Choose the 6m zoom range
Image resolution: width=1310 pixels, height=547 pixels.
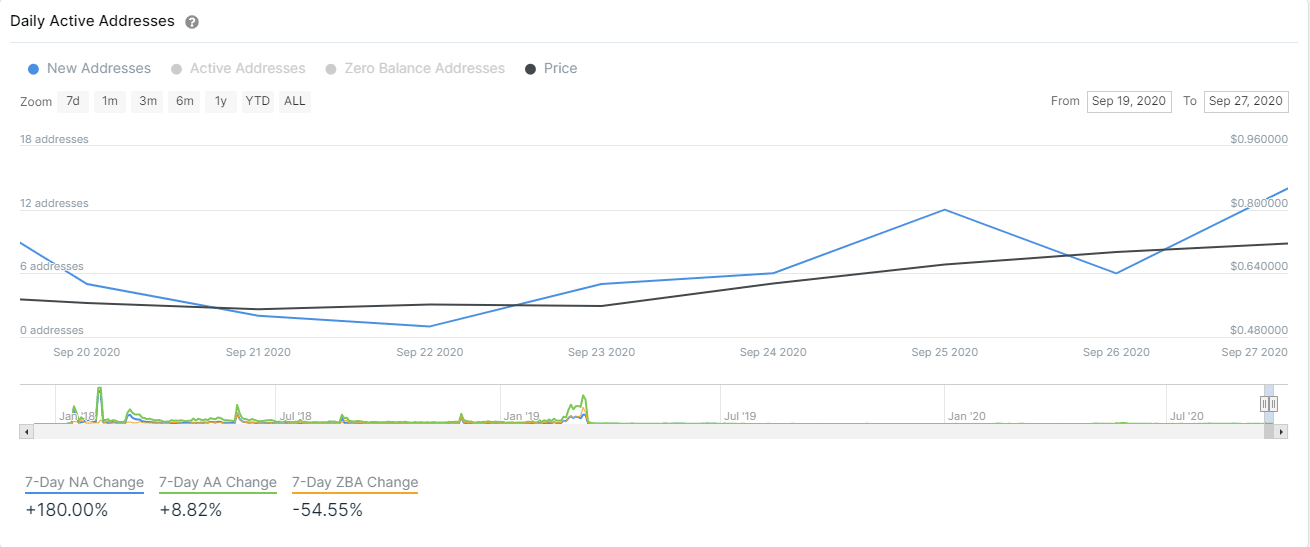point(185,101)
